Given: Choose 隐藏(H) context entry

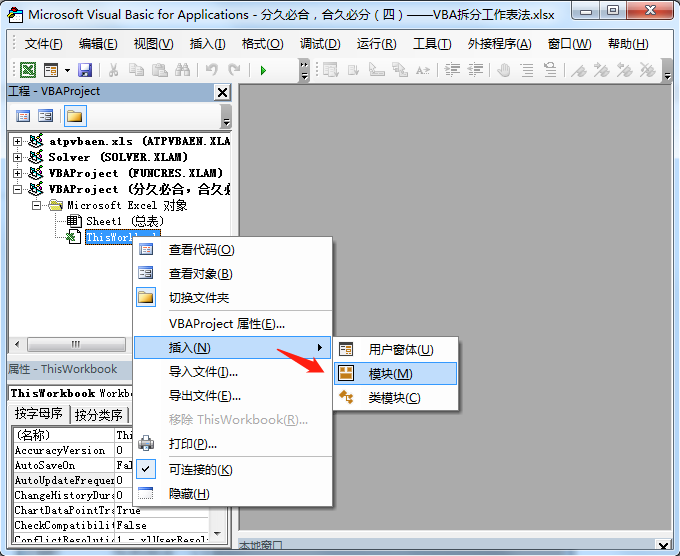Looking at the screenshot, I should coord(233,494).
